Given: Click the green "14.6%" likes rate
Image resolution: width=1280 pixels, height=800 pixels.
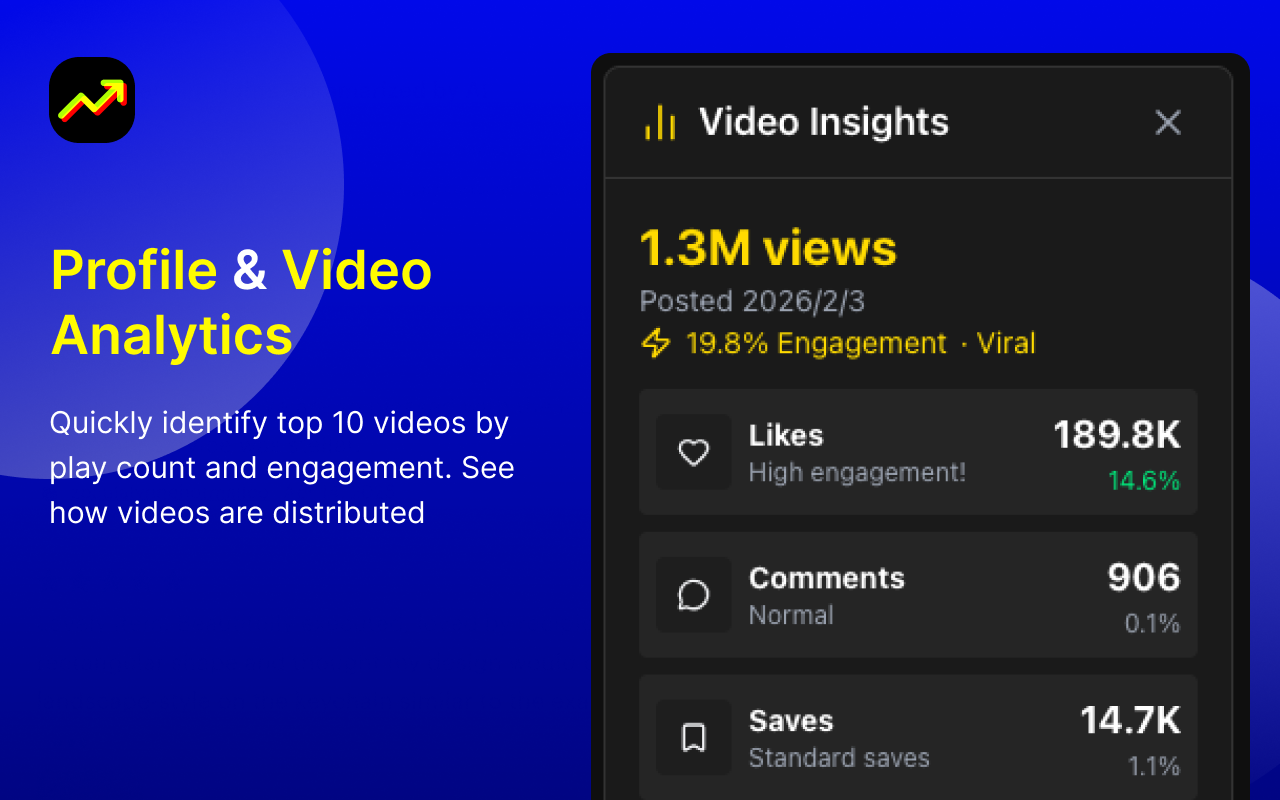Looking at the screenshot, I should [x=1144, y=481].
